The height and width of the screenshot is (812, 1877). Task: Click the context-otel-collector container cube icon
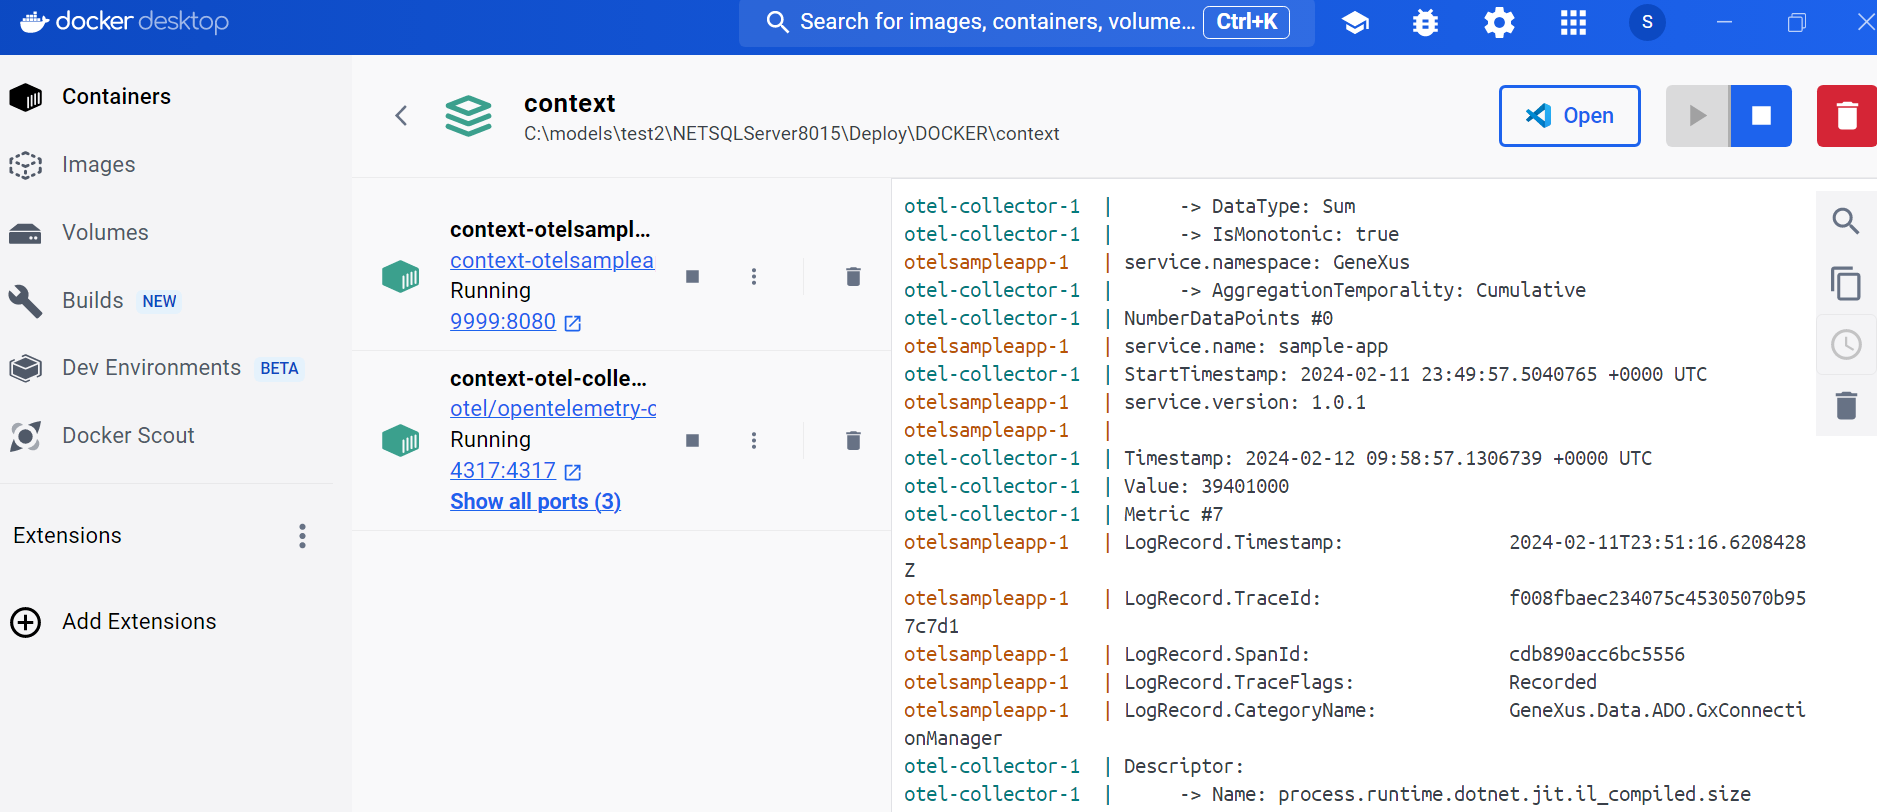point(401,440)
